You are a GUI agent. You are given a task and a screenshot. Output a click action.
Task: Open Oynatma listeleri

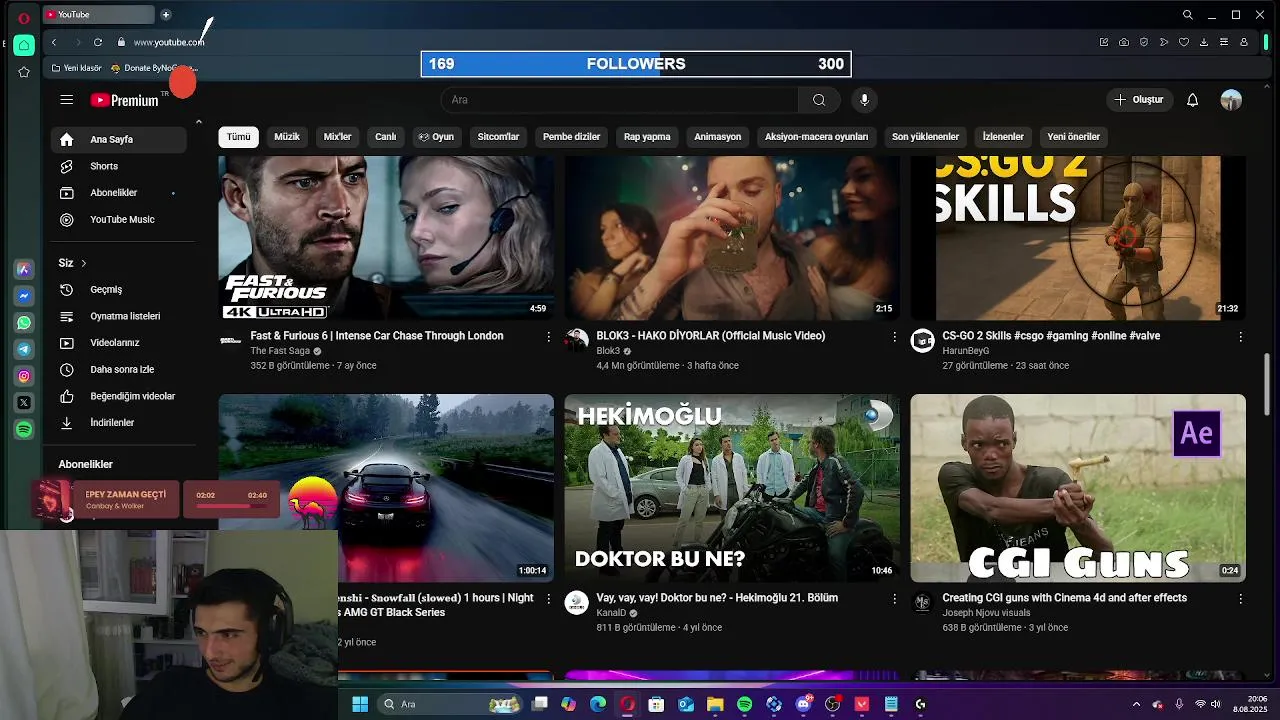[x=119, y=316]
